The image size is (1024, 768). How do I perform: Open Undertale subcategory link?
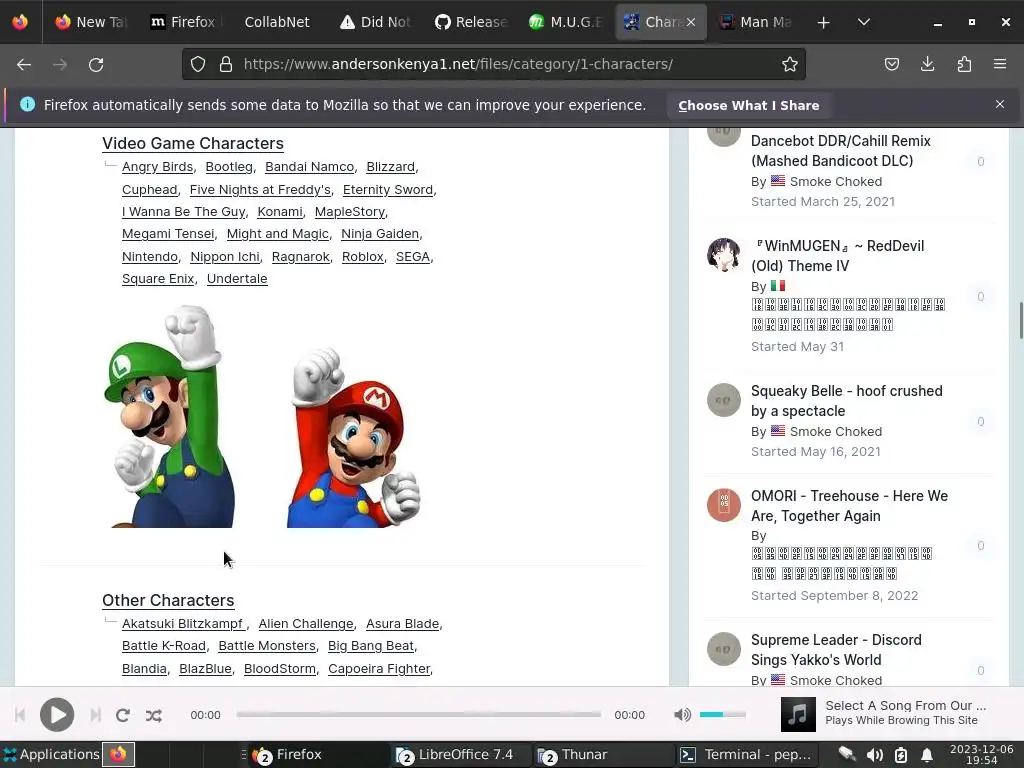(237, 278)
